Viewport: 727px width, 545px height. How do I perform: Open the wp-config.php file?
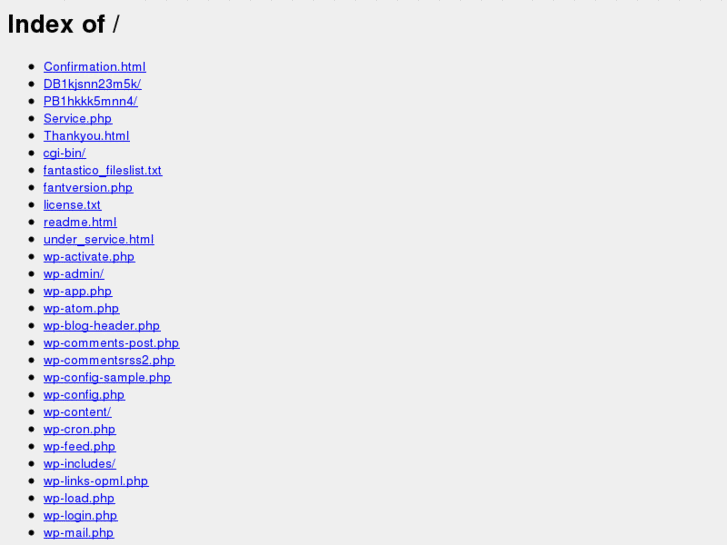pyautogui.click(x=84, y=395)
